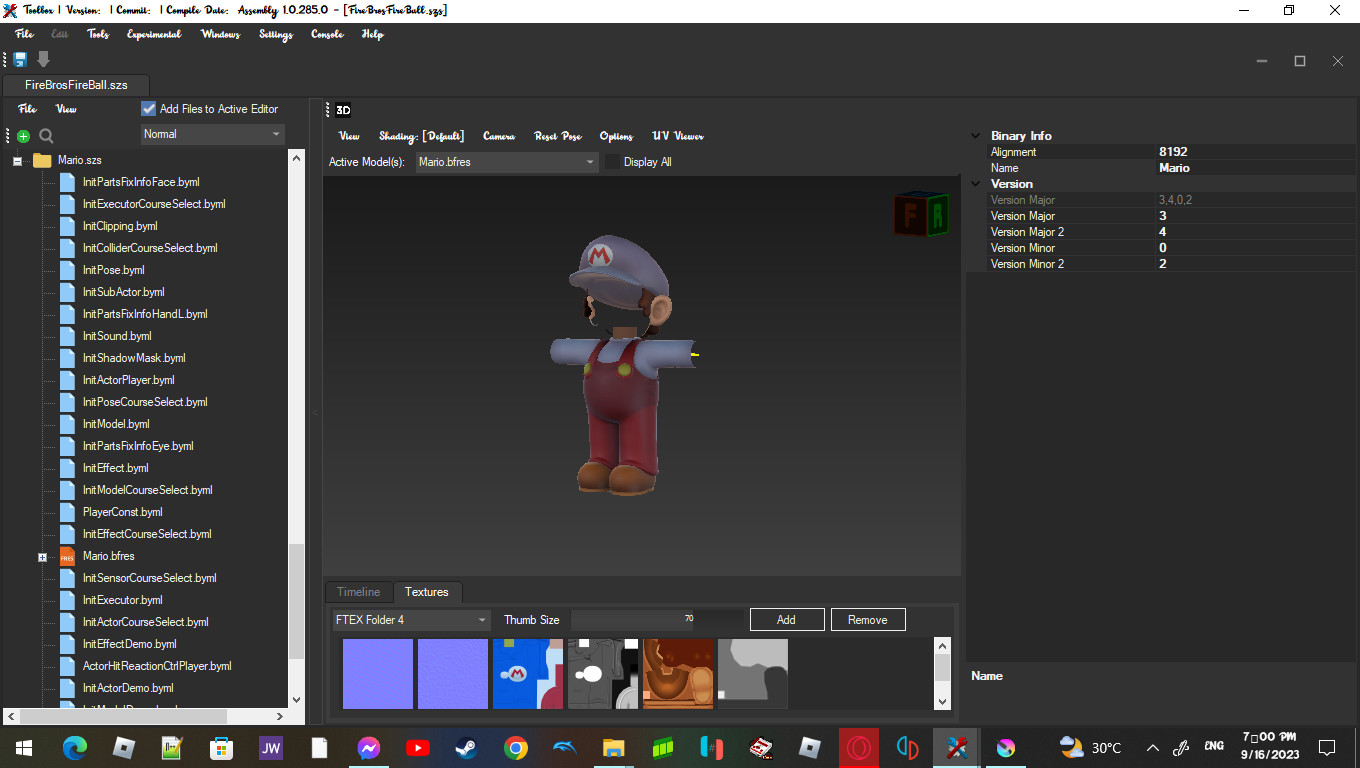Image resolution: width=1360 pixels, height=768 pixels.
Task: Launch Dolphin emulator from the taskbar
Action: pos(564,748)
